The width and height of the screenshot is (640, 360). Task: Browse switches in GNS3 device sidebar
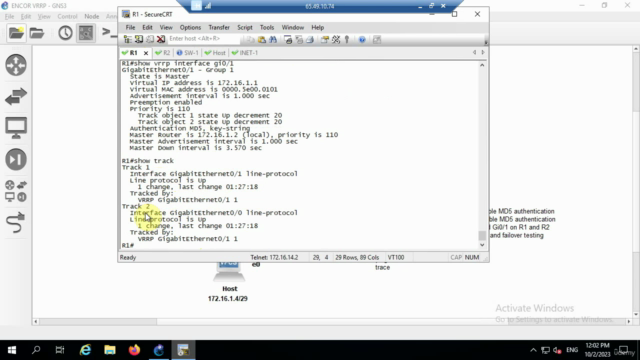point(16,97)
